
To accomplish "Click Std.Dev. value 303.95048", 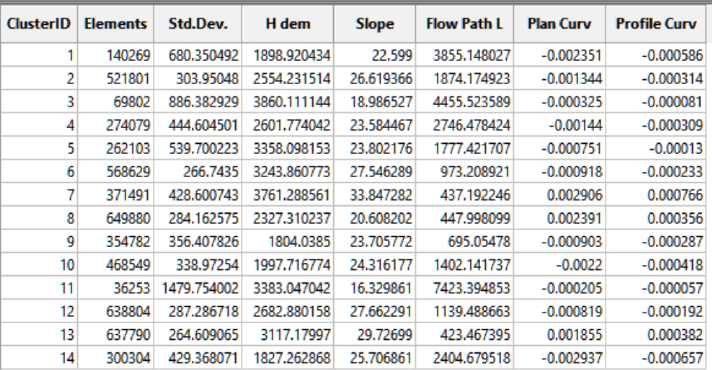I will coord(198,79).
